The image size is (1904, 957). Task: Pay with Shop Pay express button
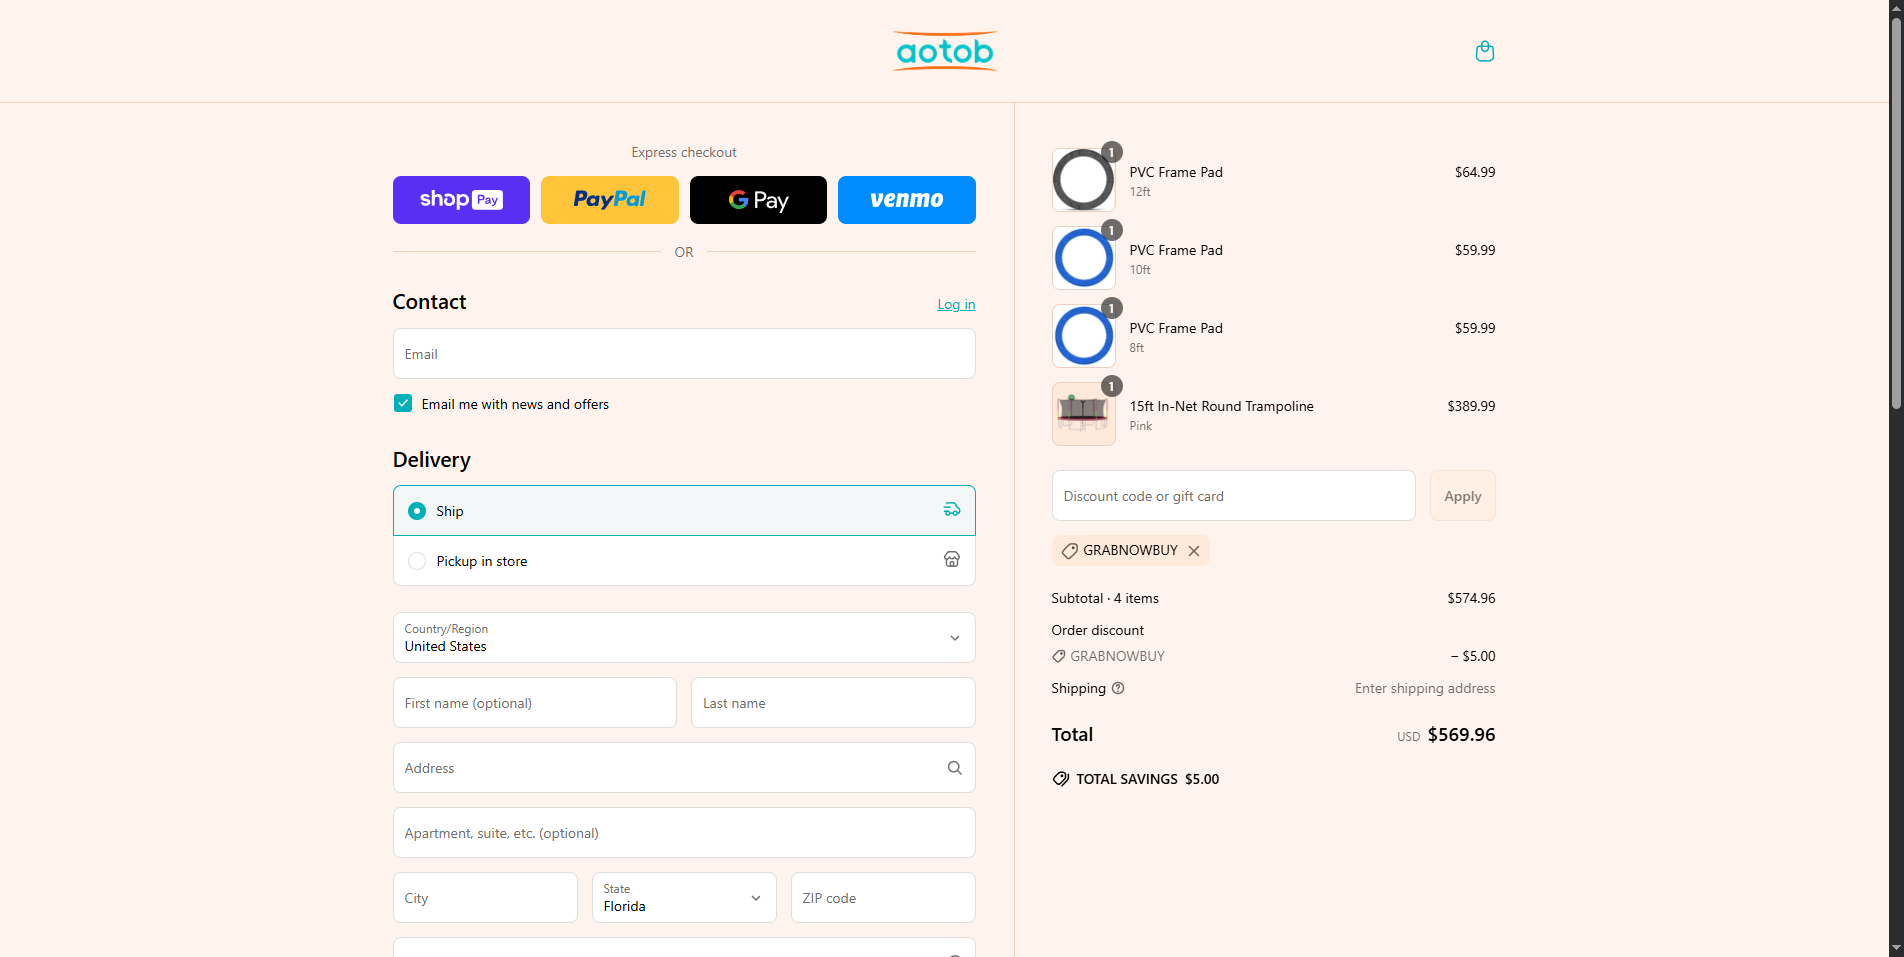[461, 200]
